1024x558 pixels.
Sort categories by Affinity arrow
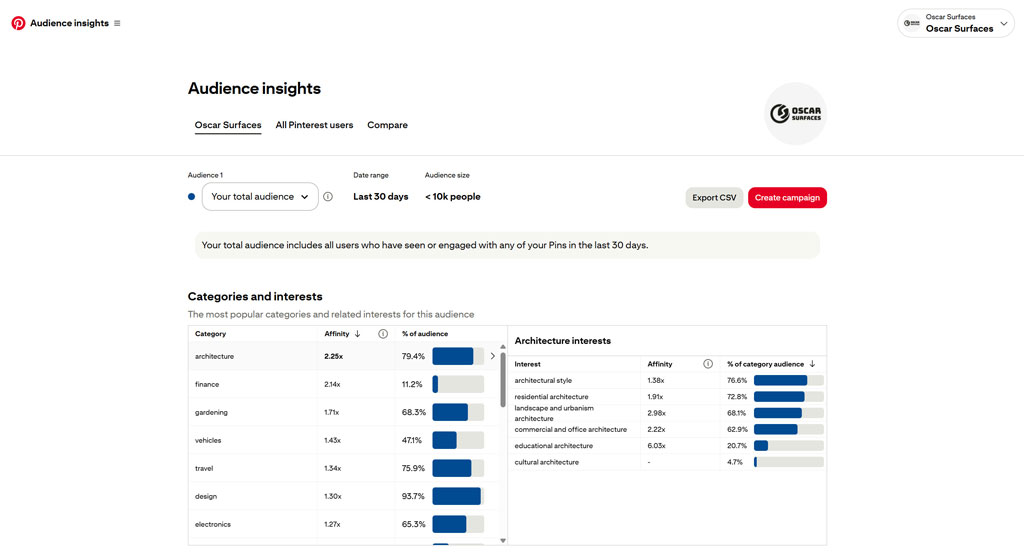tap(358, 334)
